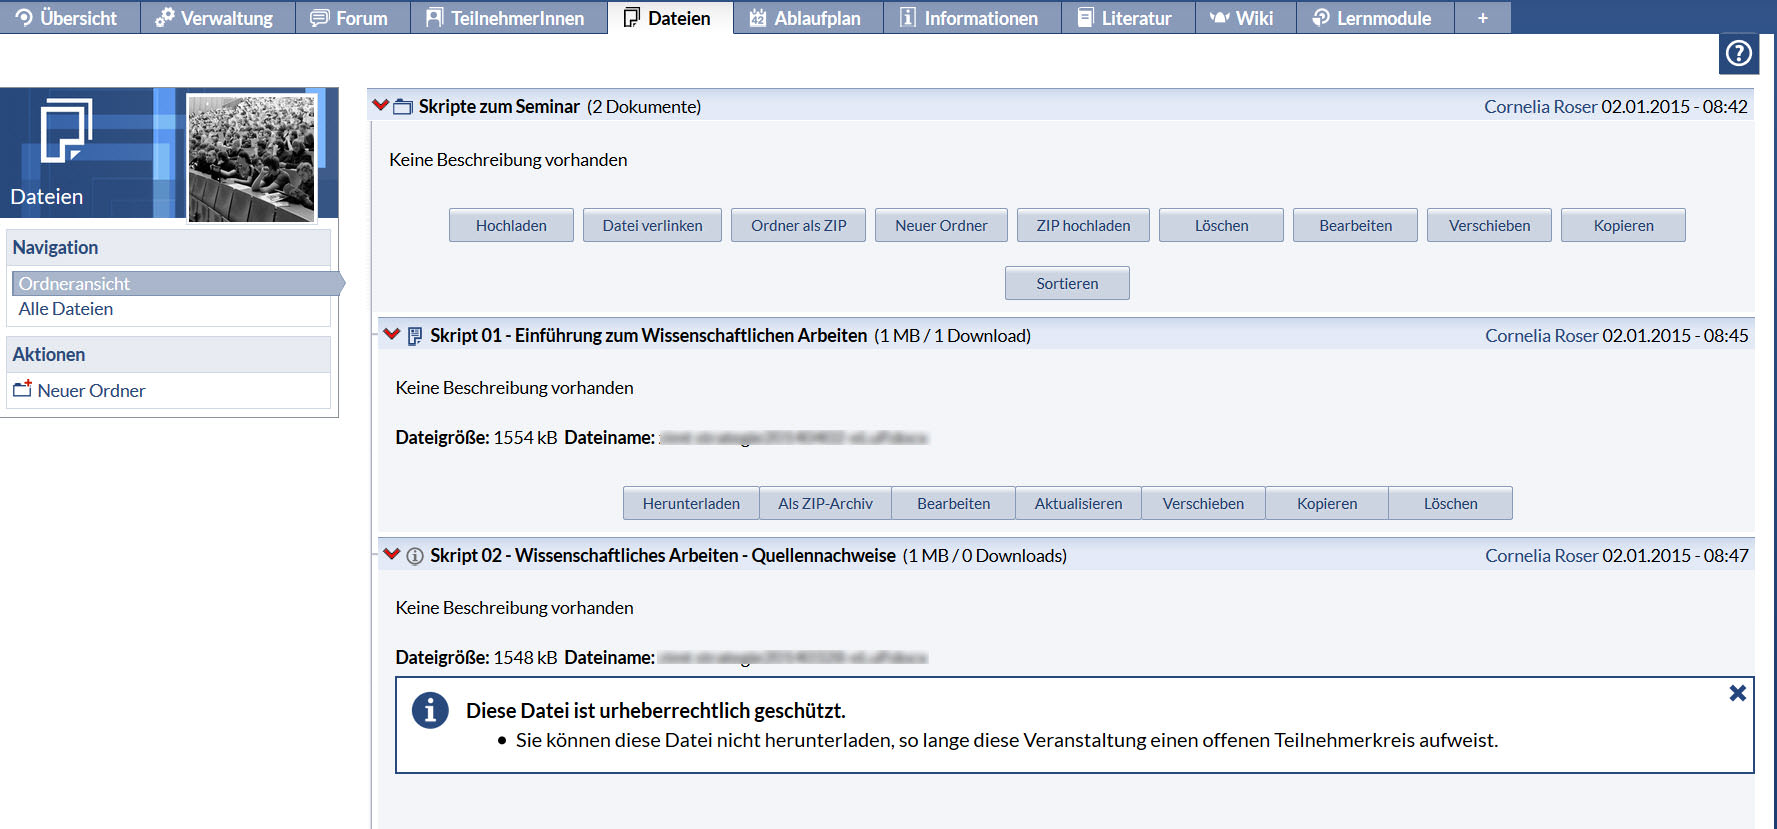Click the Neuer Ordner icon under Aktionen
1777x829 pixels.
22,390
